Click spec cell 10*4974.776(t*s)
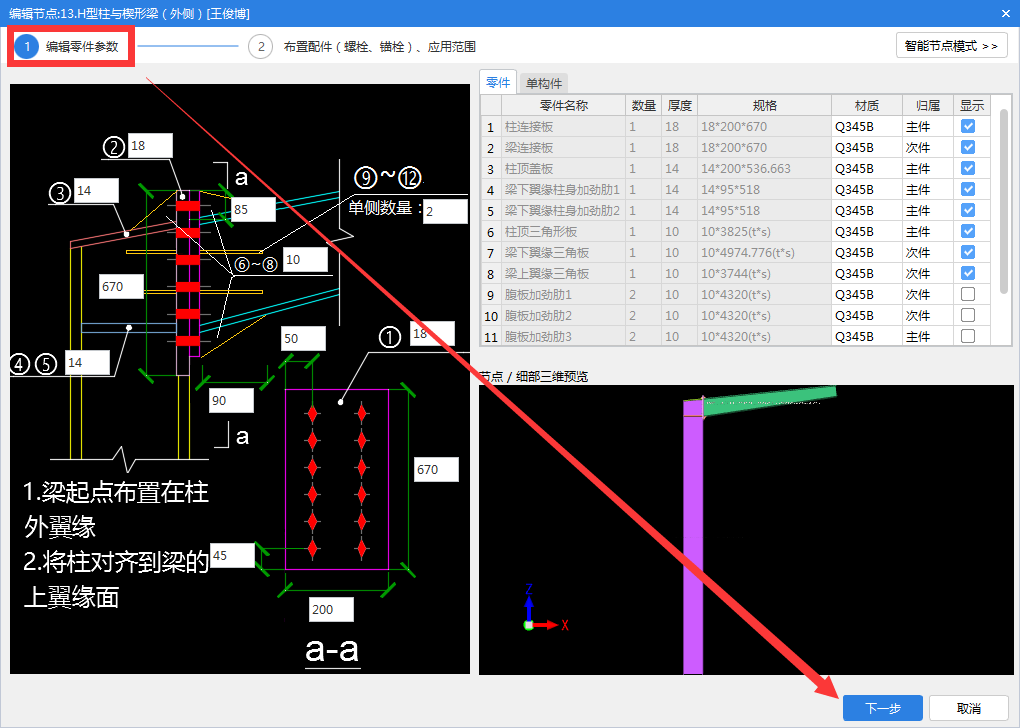The width and height of the screenshot is (1020, 728). (764, 252)
